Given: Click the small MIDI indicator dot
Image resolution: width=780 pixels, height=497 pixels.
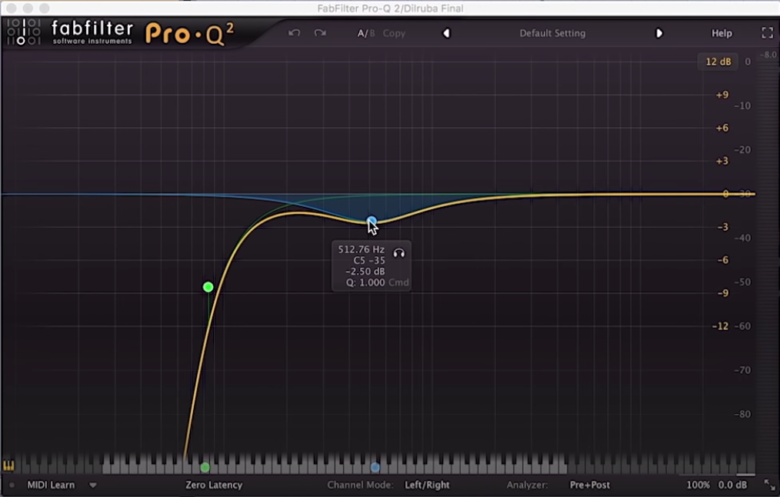Looking at the screenshot, I should [x=12, y=485].
